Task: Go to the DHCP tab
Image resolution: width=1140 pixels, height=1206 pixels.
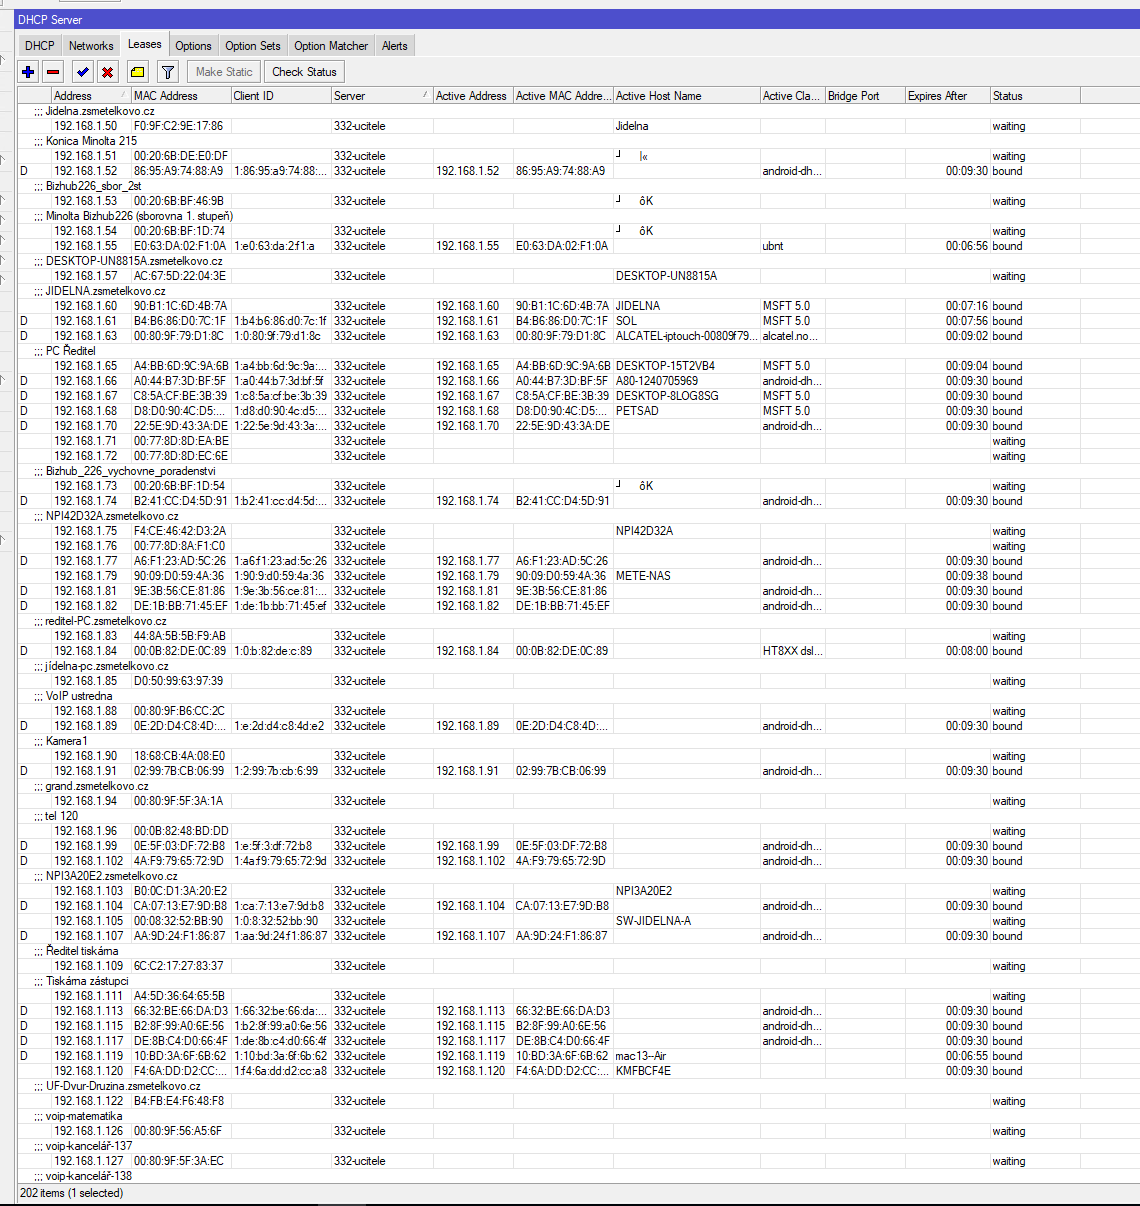Action: 40,46
